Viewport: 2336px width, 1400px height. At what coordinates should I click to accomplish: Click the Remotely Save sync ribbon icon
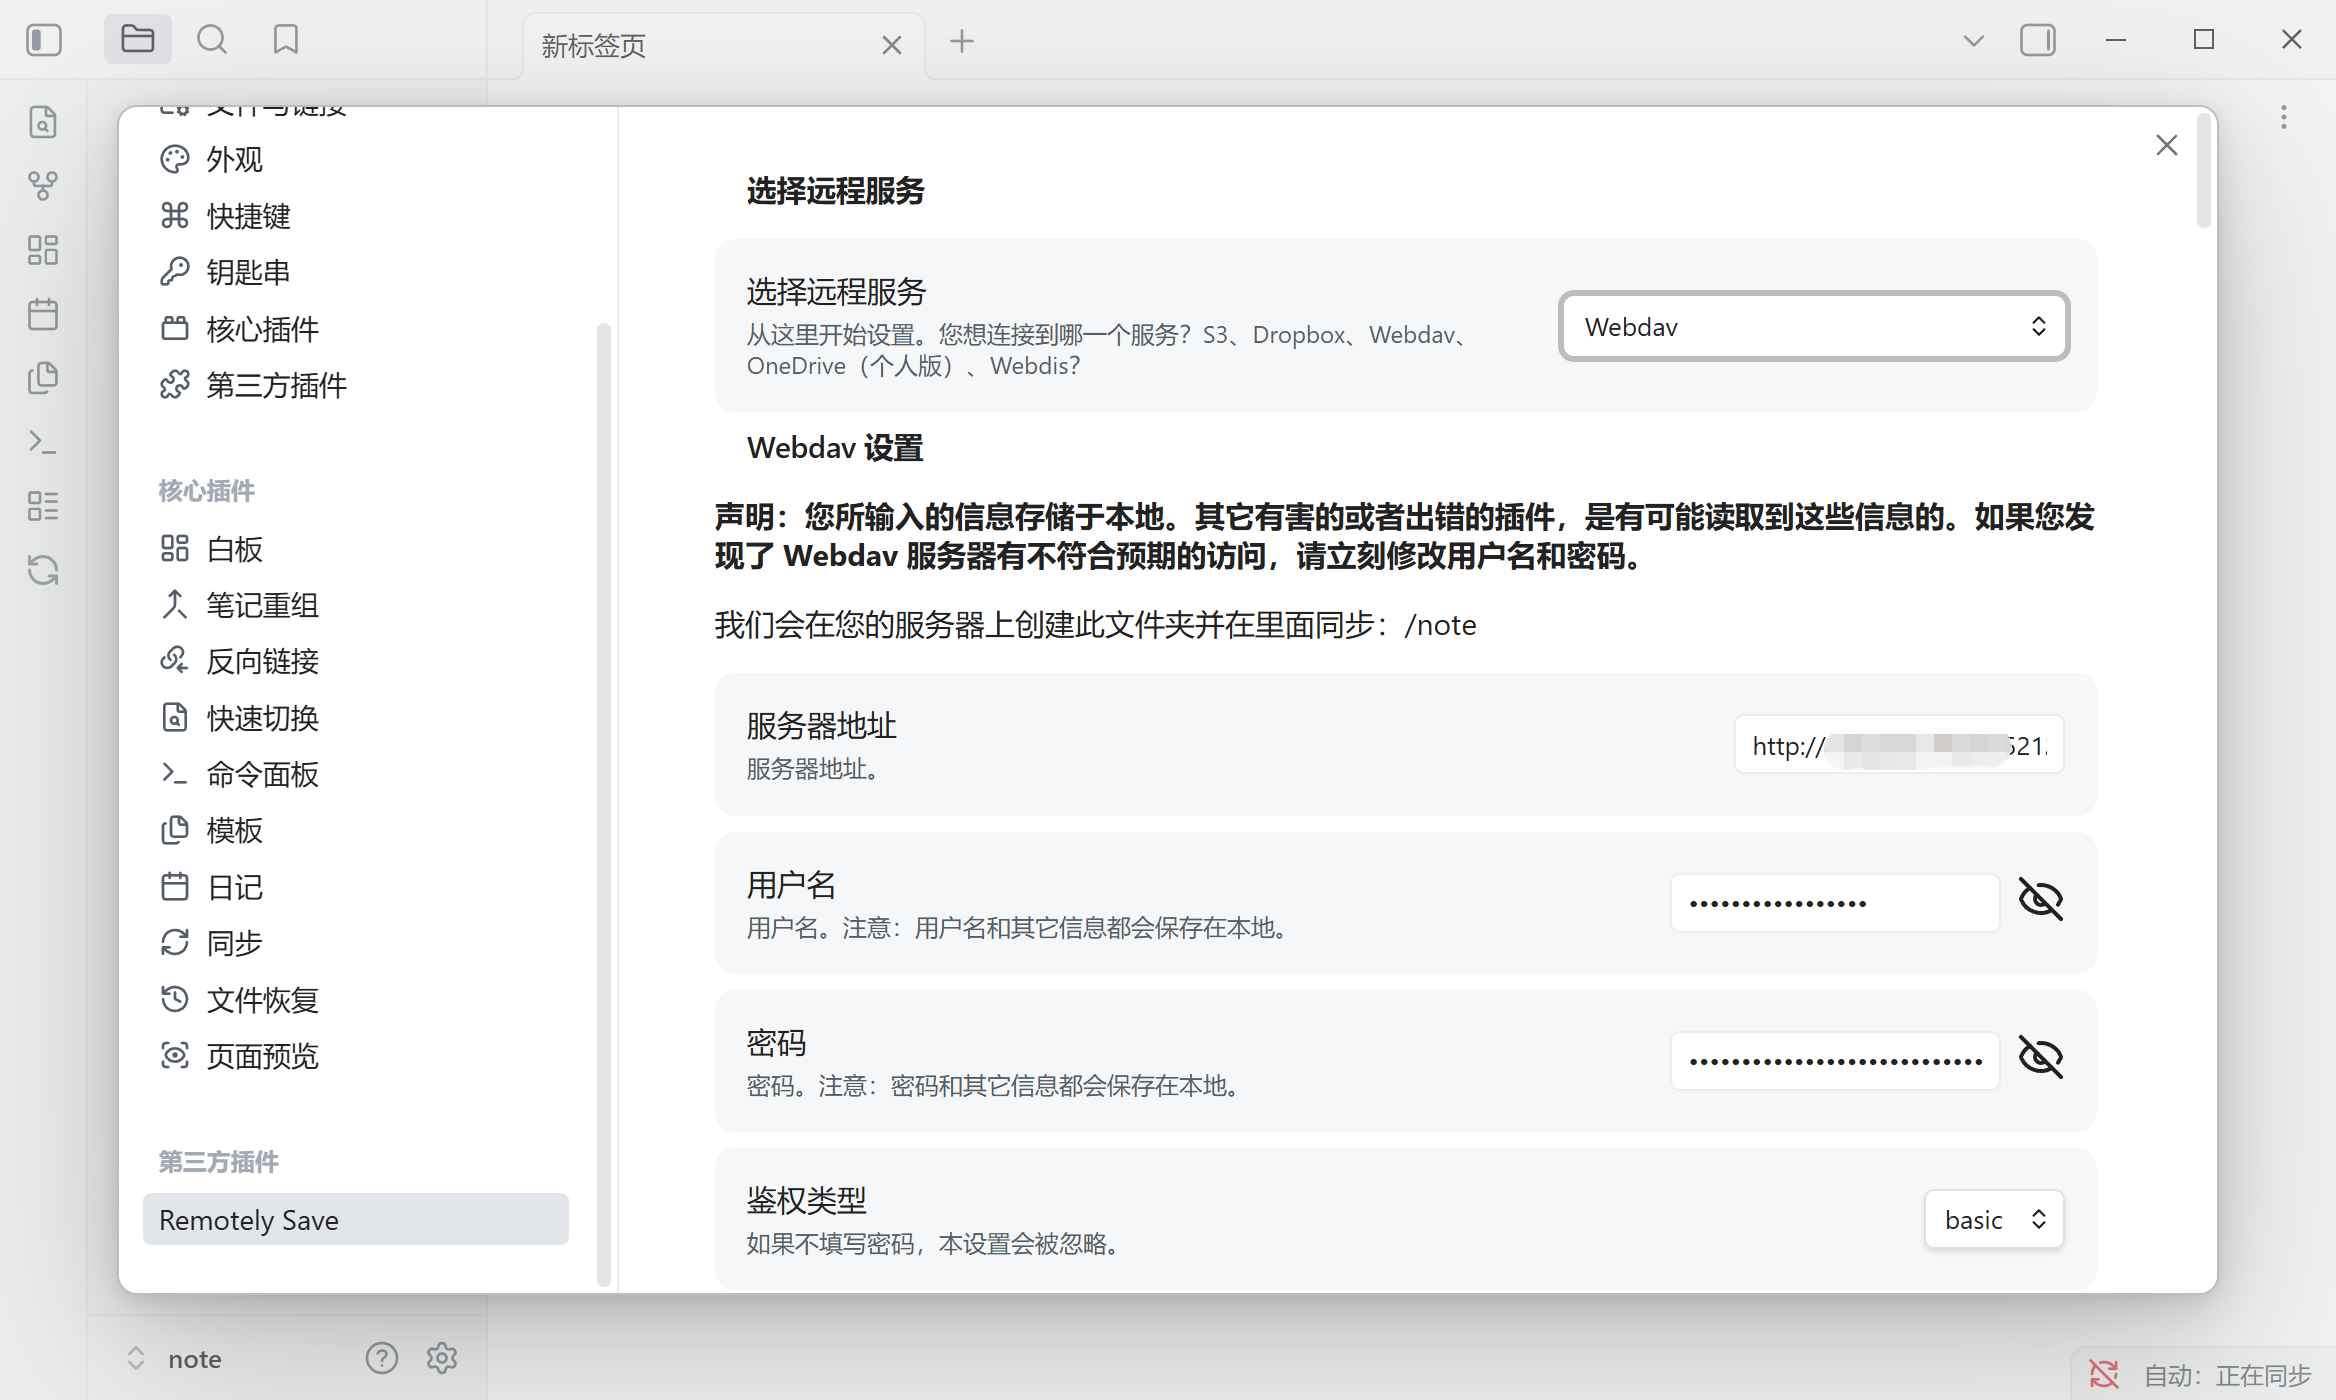43,570
